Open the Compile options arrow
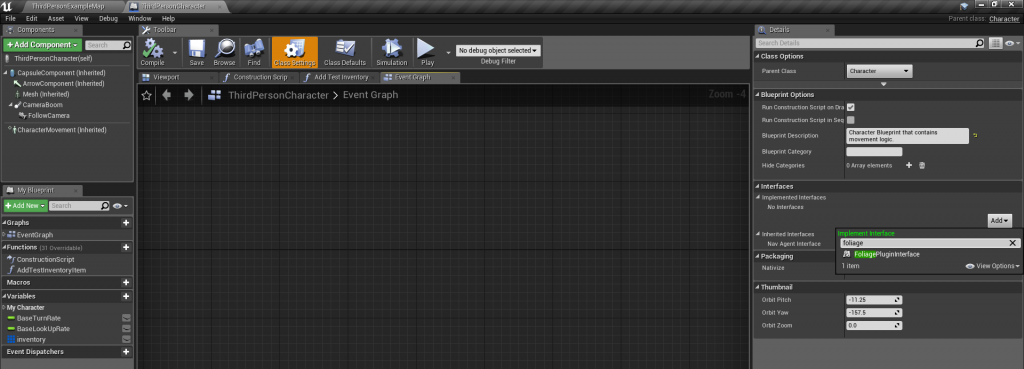The height and width of the screenshot is (369, 1024). pyautogui.click(x=174, y=52)
